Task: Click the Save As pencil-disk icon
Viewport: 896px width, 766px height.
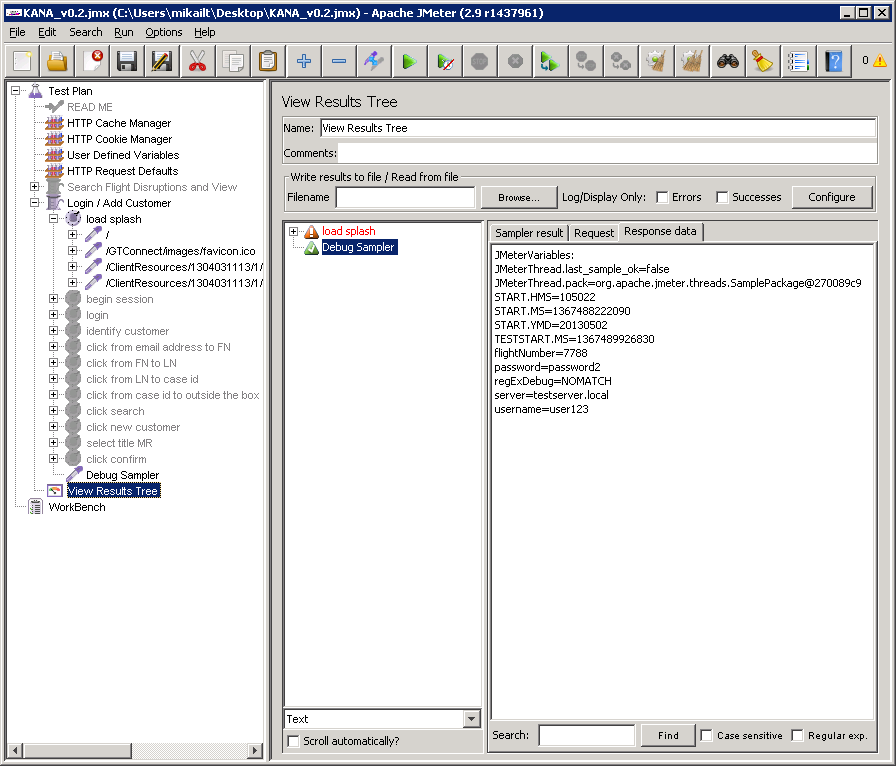Action: tap(162, 61)
